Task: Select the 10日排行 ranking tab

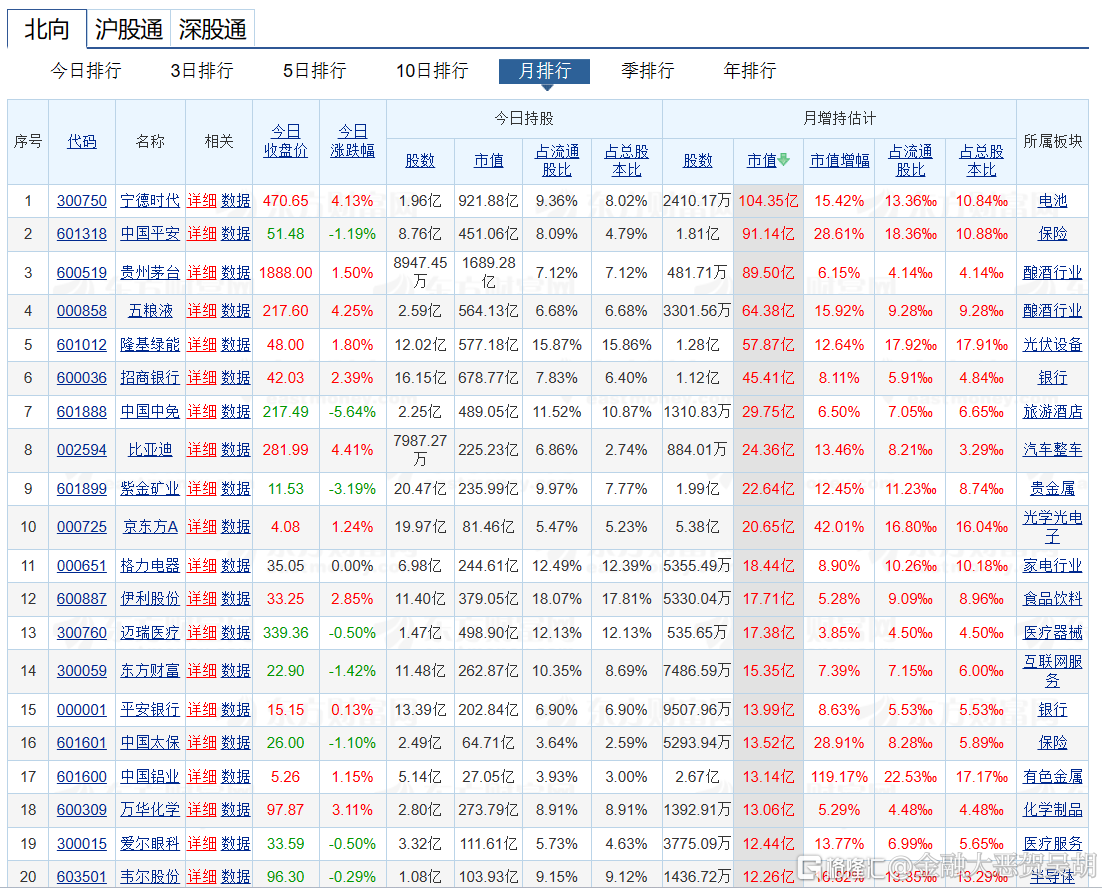Action: [x=432, y=70]
